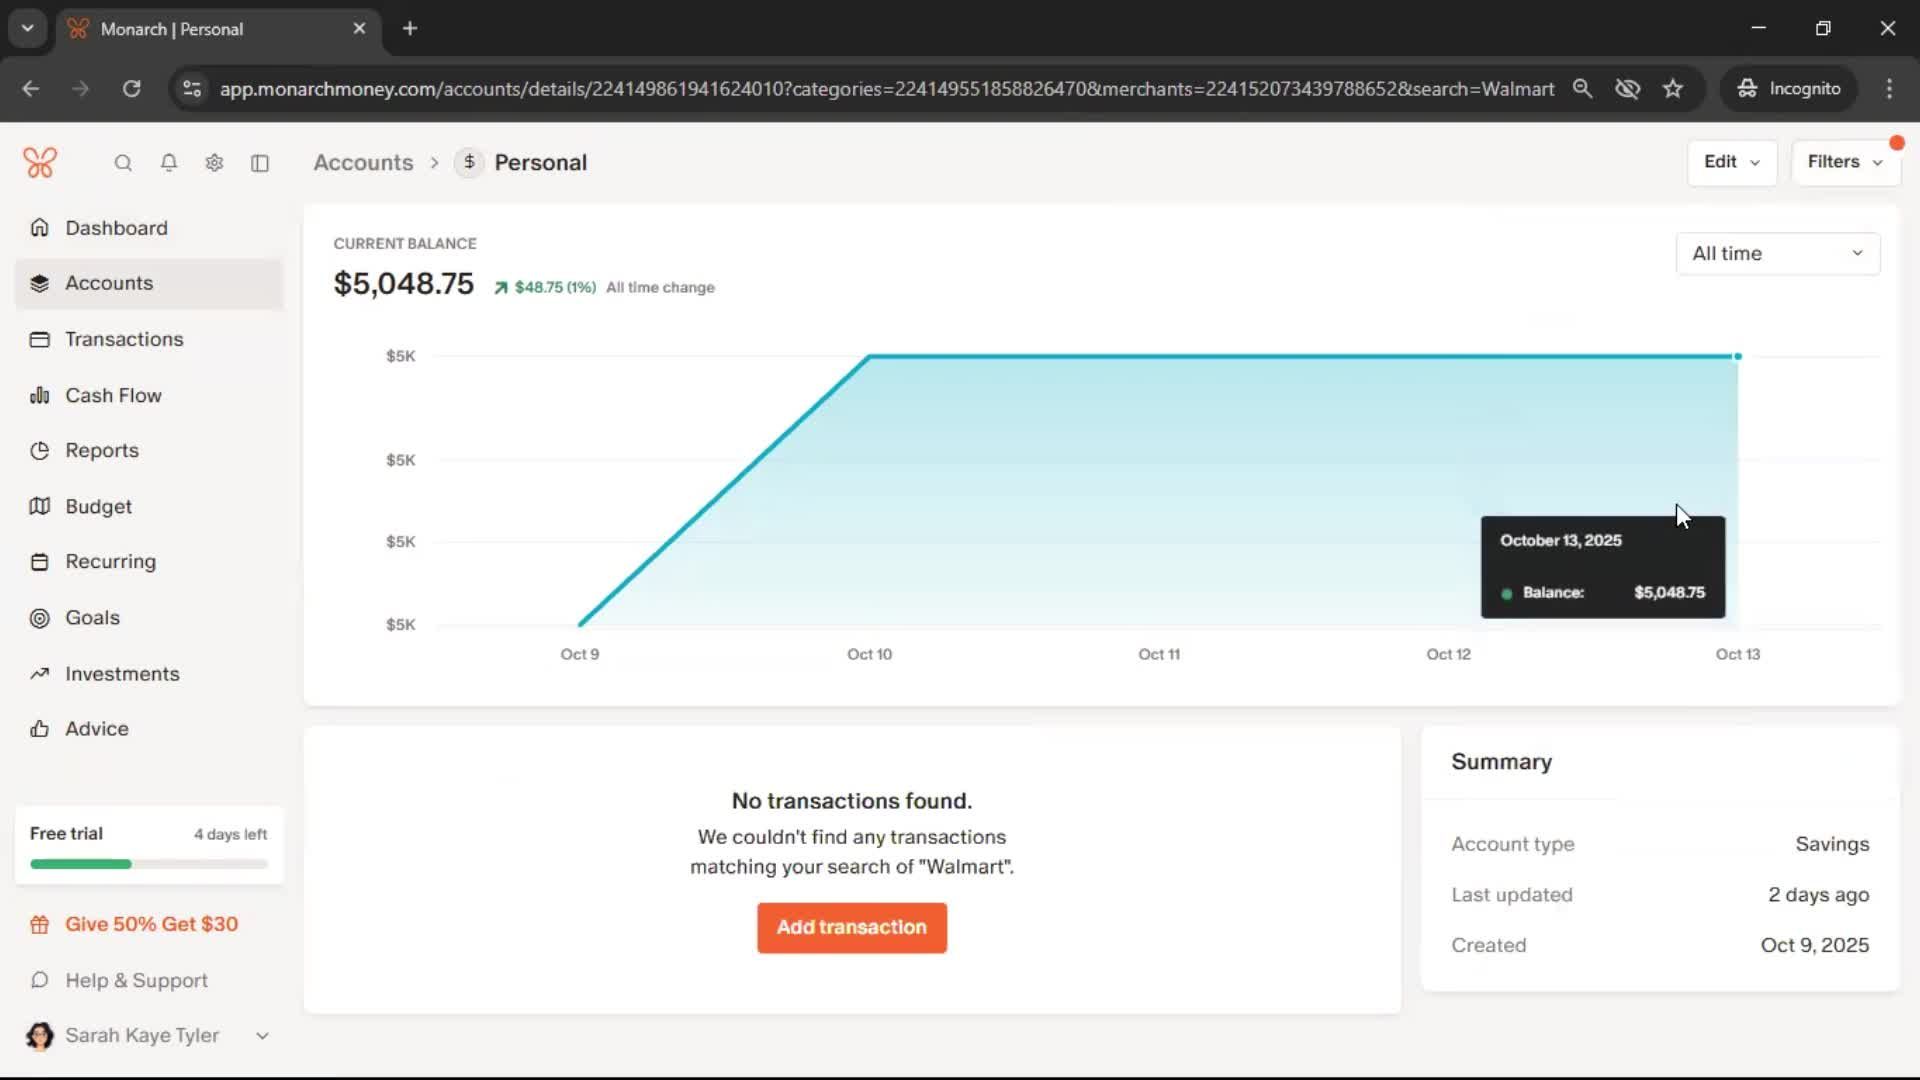This screenshot has height=1080, width=1920.
Task: Click the dollar sign account icon
Action: [469, 162]
